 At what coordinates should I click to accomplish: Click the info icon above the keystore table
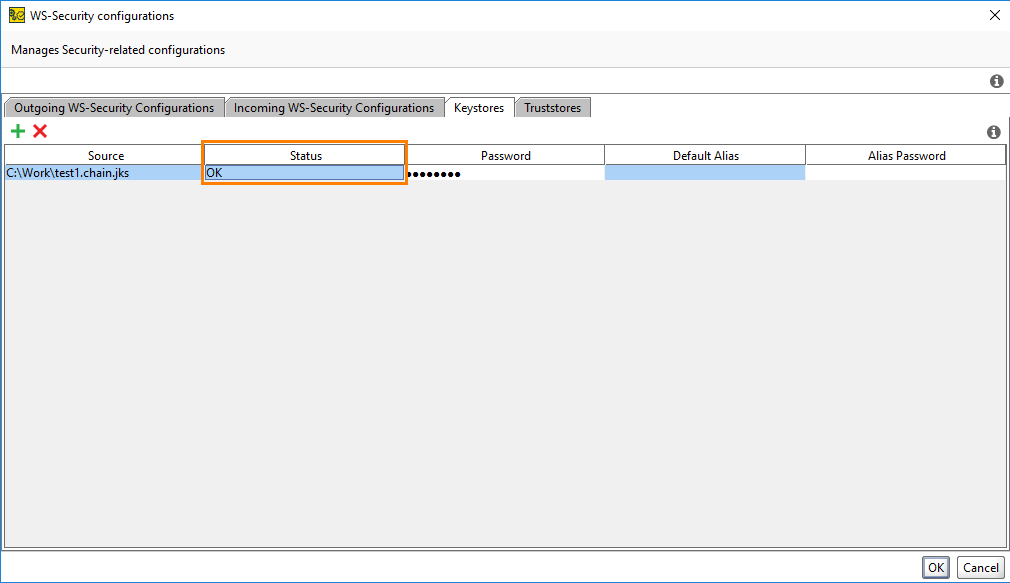click(993, 132)
